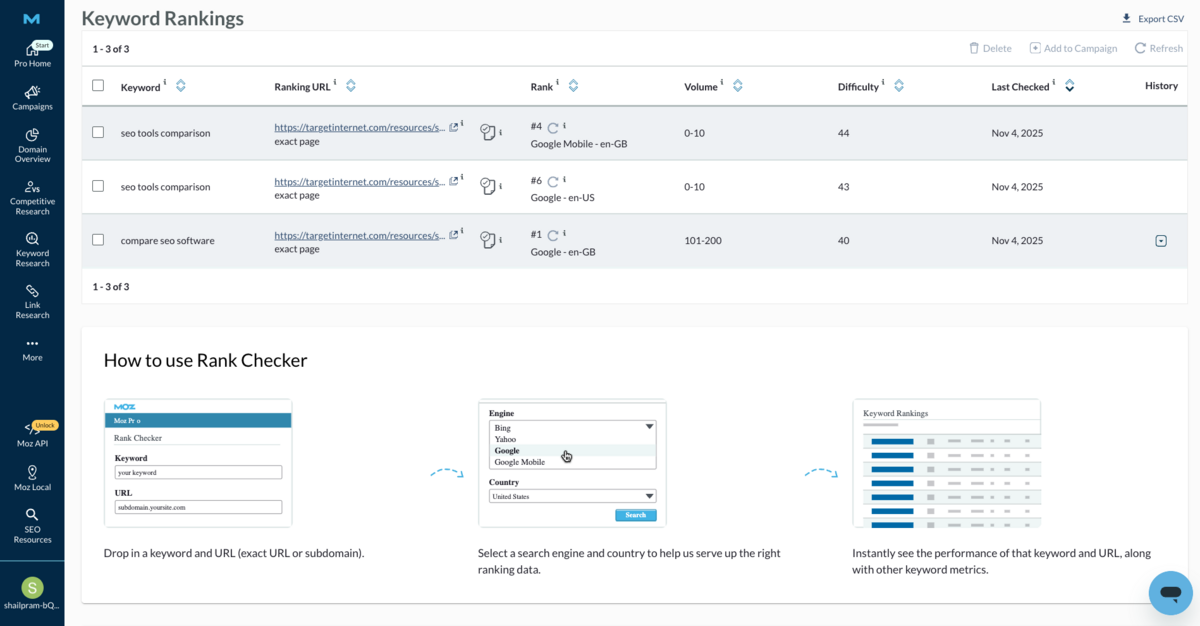
Task: Open the Moz logo home
Action: 32,19
